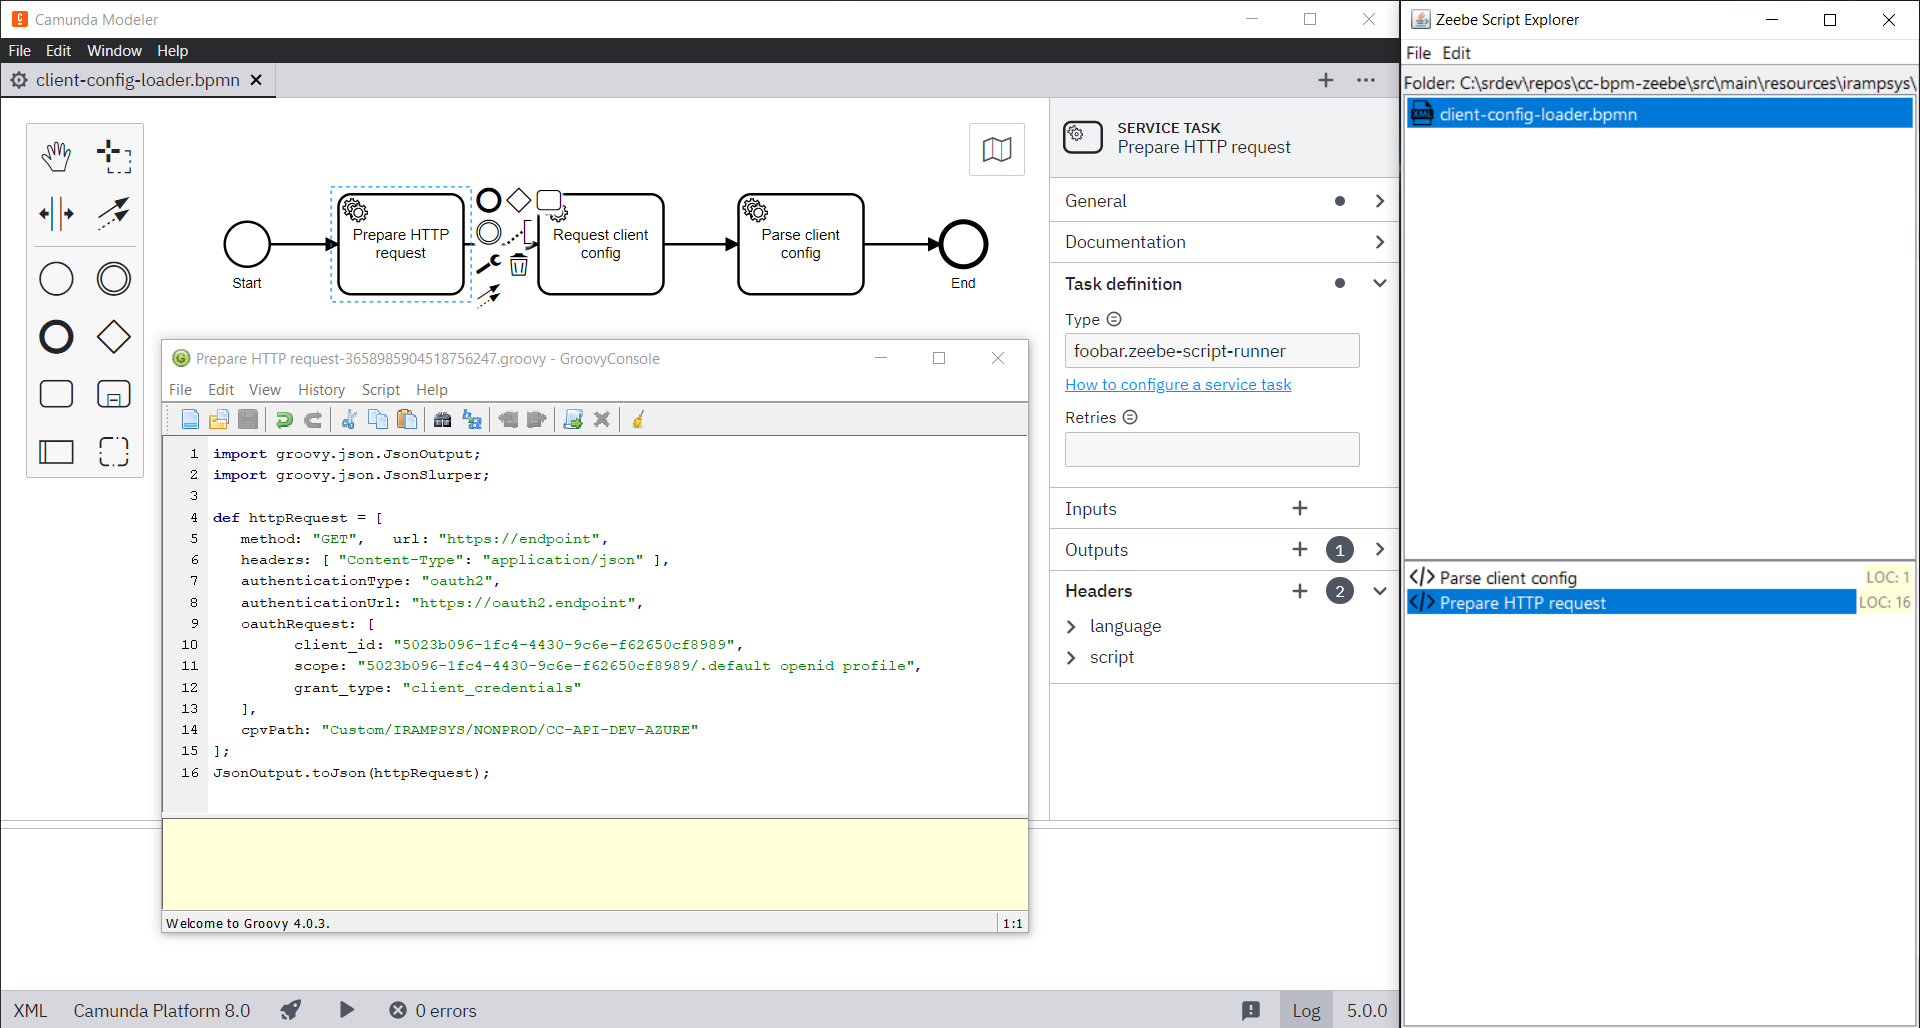Viewport: 1920px width, 1028px height.
Task: Execute the script in GroovyConsole
Action: 573,419
